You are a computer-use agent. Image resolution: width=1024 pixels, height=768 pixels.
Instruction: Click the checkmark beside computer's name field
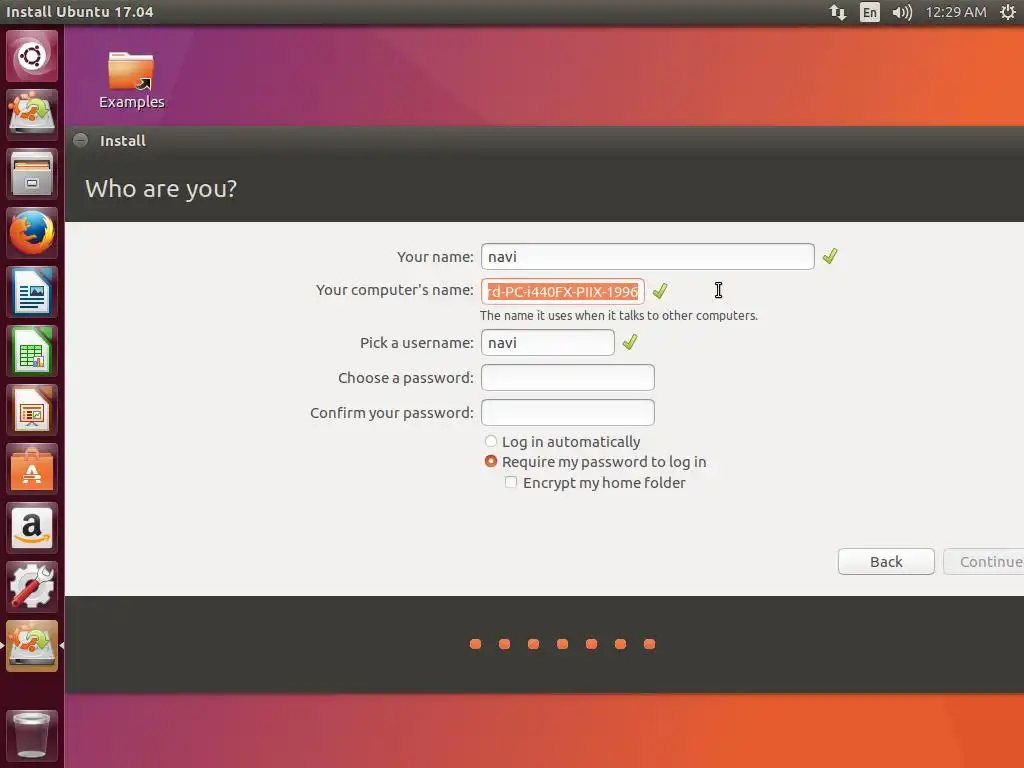660,291
